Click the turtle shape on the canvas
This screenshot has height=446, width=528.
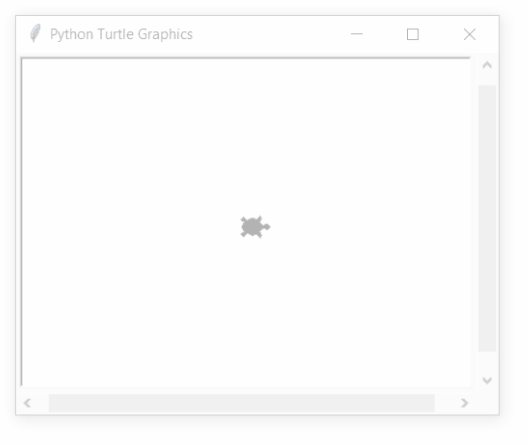click(x=255, y=227)
